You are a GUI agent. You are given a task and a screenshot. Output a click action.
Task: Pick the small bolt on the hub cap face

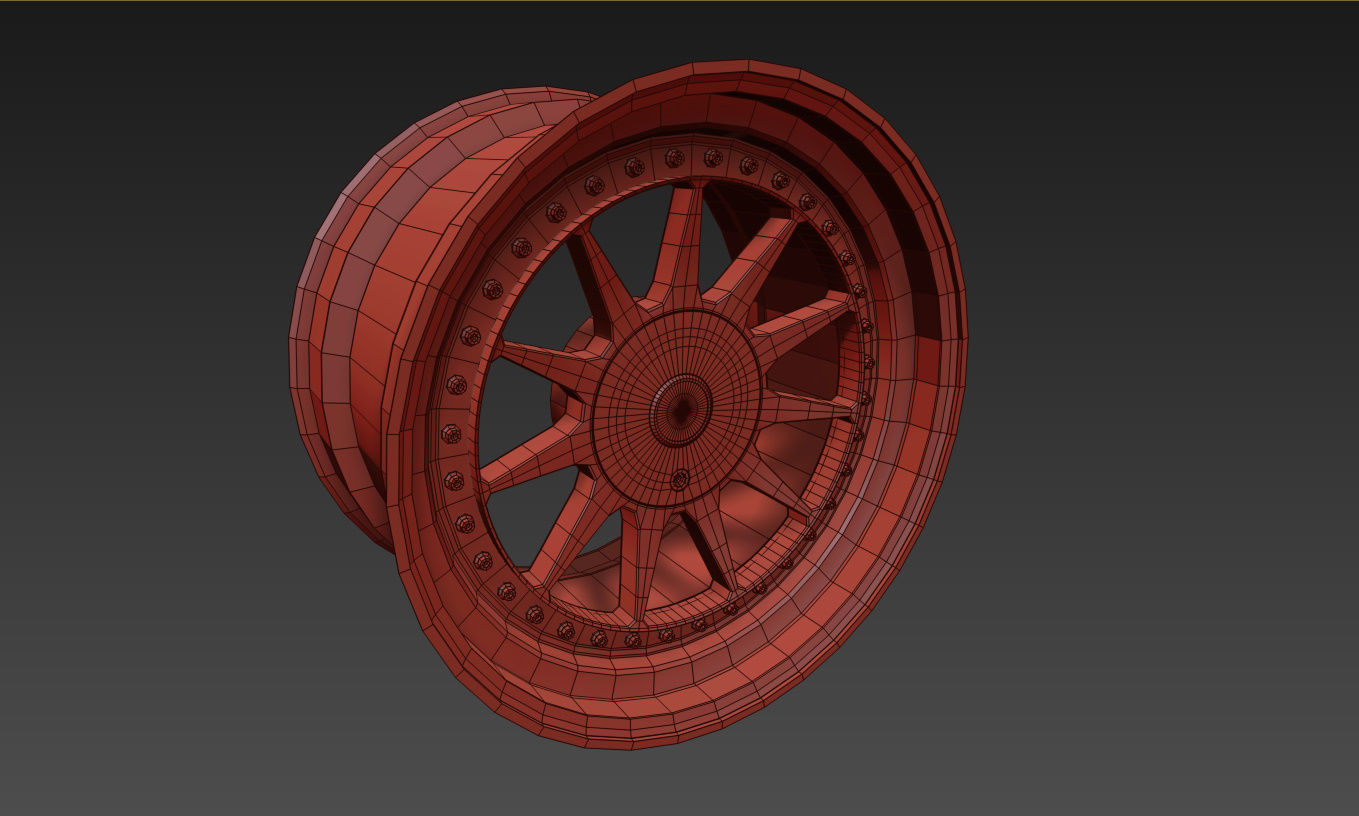[680, 479]
